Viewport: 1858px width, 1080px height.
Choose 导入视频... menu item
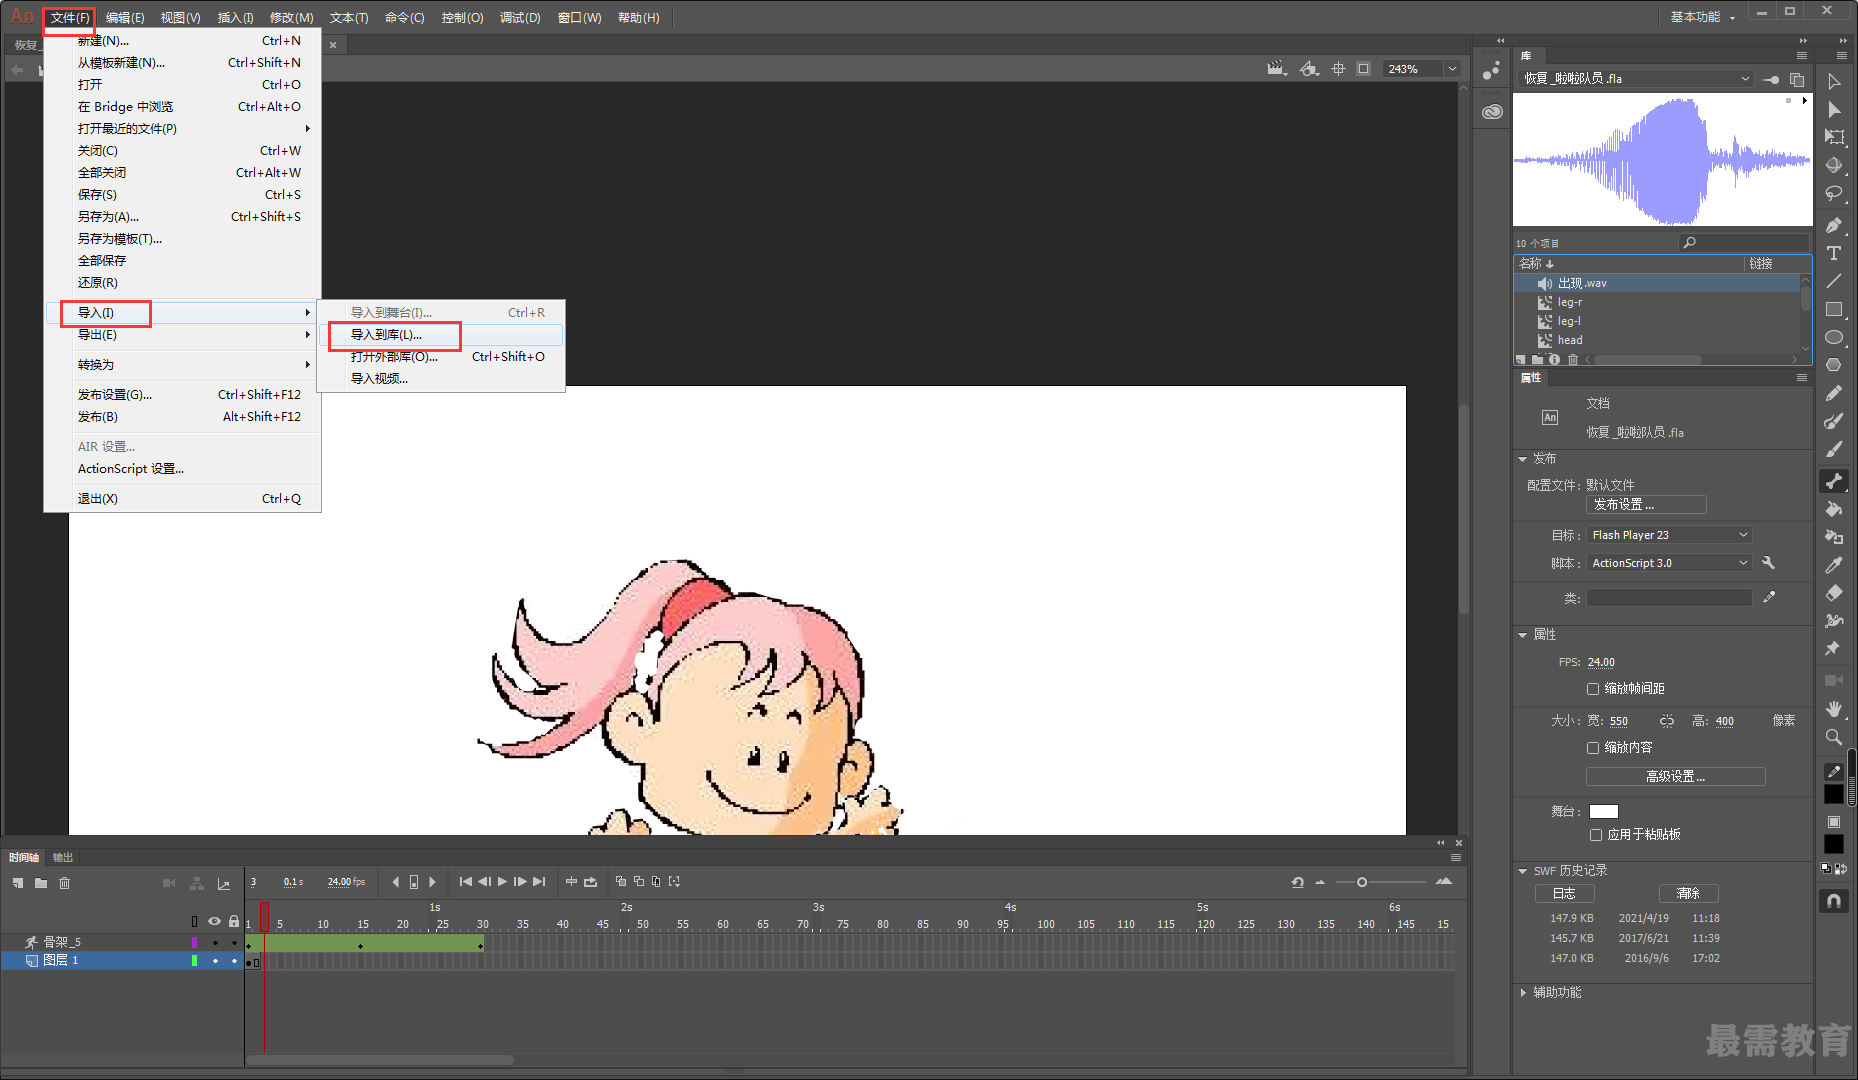440,378
